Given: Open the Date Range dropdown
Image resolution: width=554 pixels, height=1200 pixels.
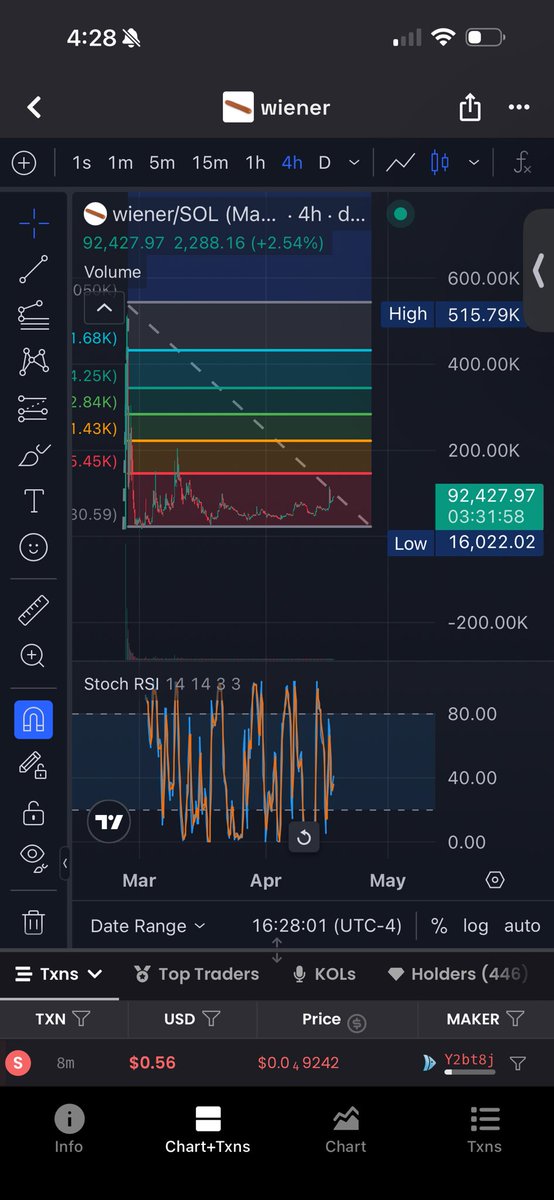Looking at the screenshot, I should pos(148,926).
